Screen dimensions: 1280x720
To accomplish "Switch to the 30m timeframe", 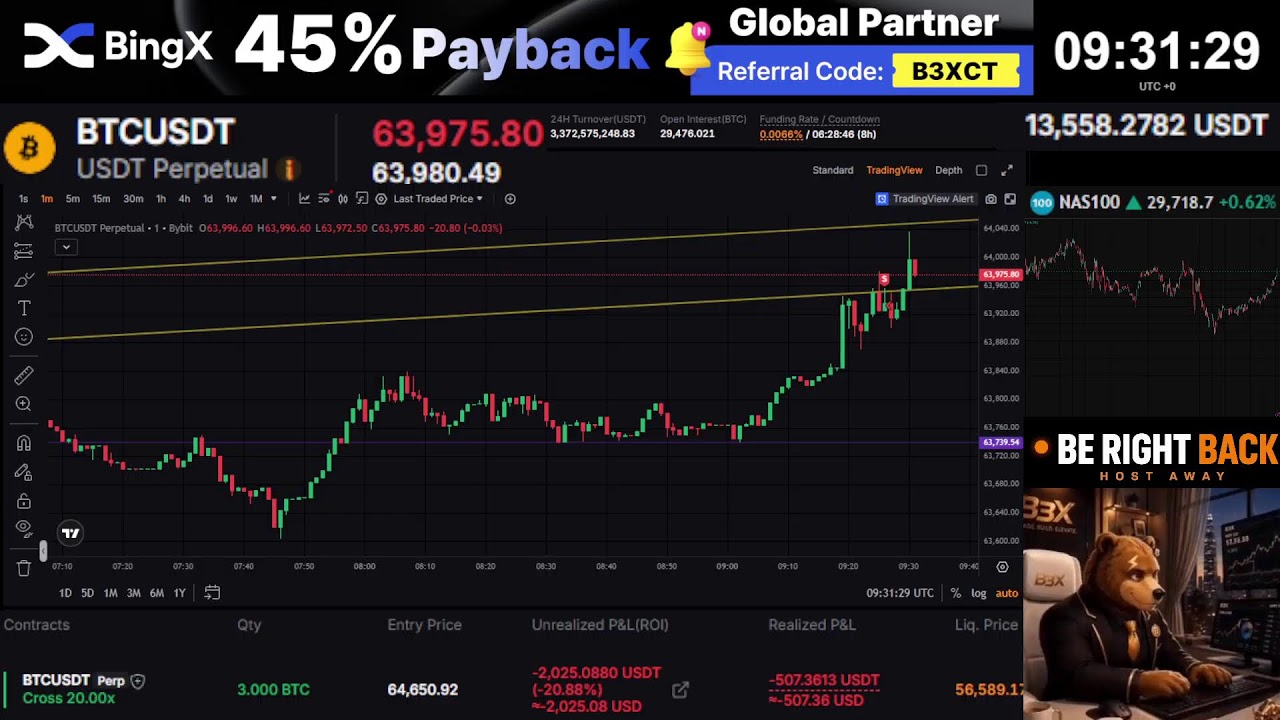I will pyautogui.click(x=133, y=199).
